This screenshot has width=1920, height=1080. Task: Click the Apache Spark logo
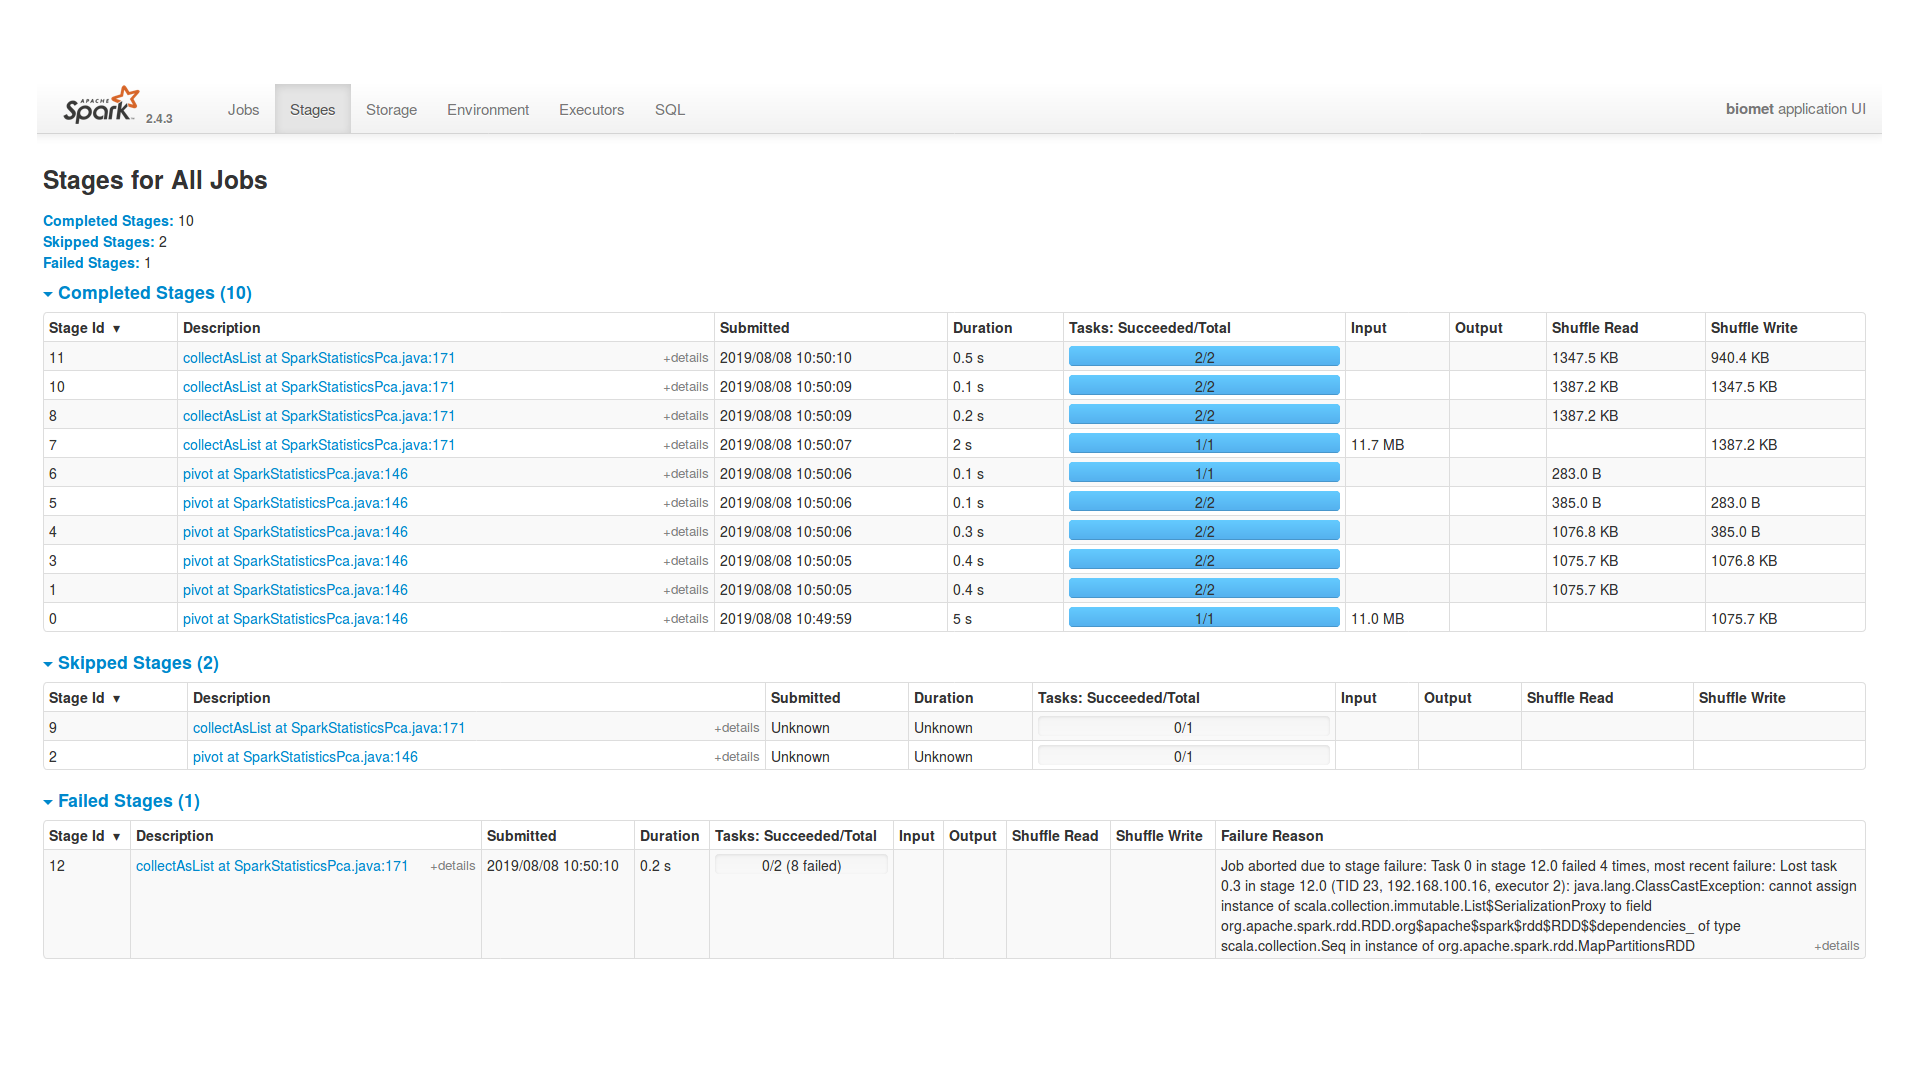coord(101,106)
